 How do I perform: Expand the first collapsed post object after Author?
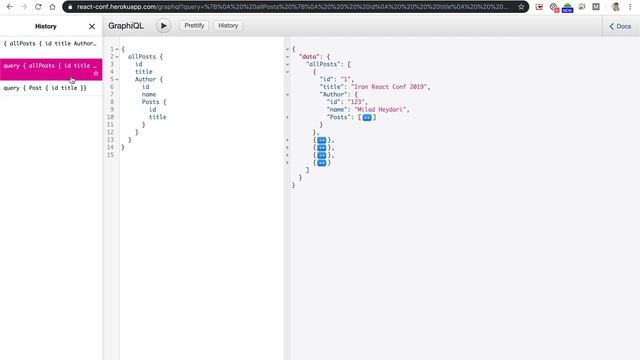[322, 140]
